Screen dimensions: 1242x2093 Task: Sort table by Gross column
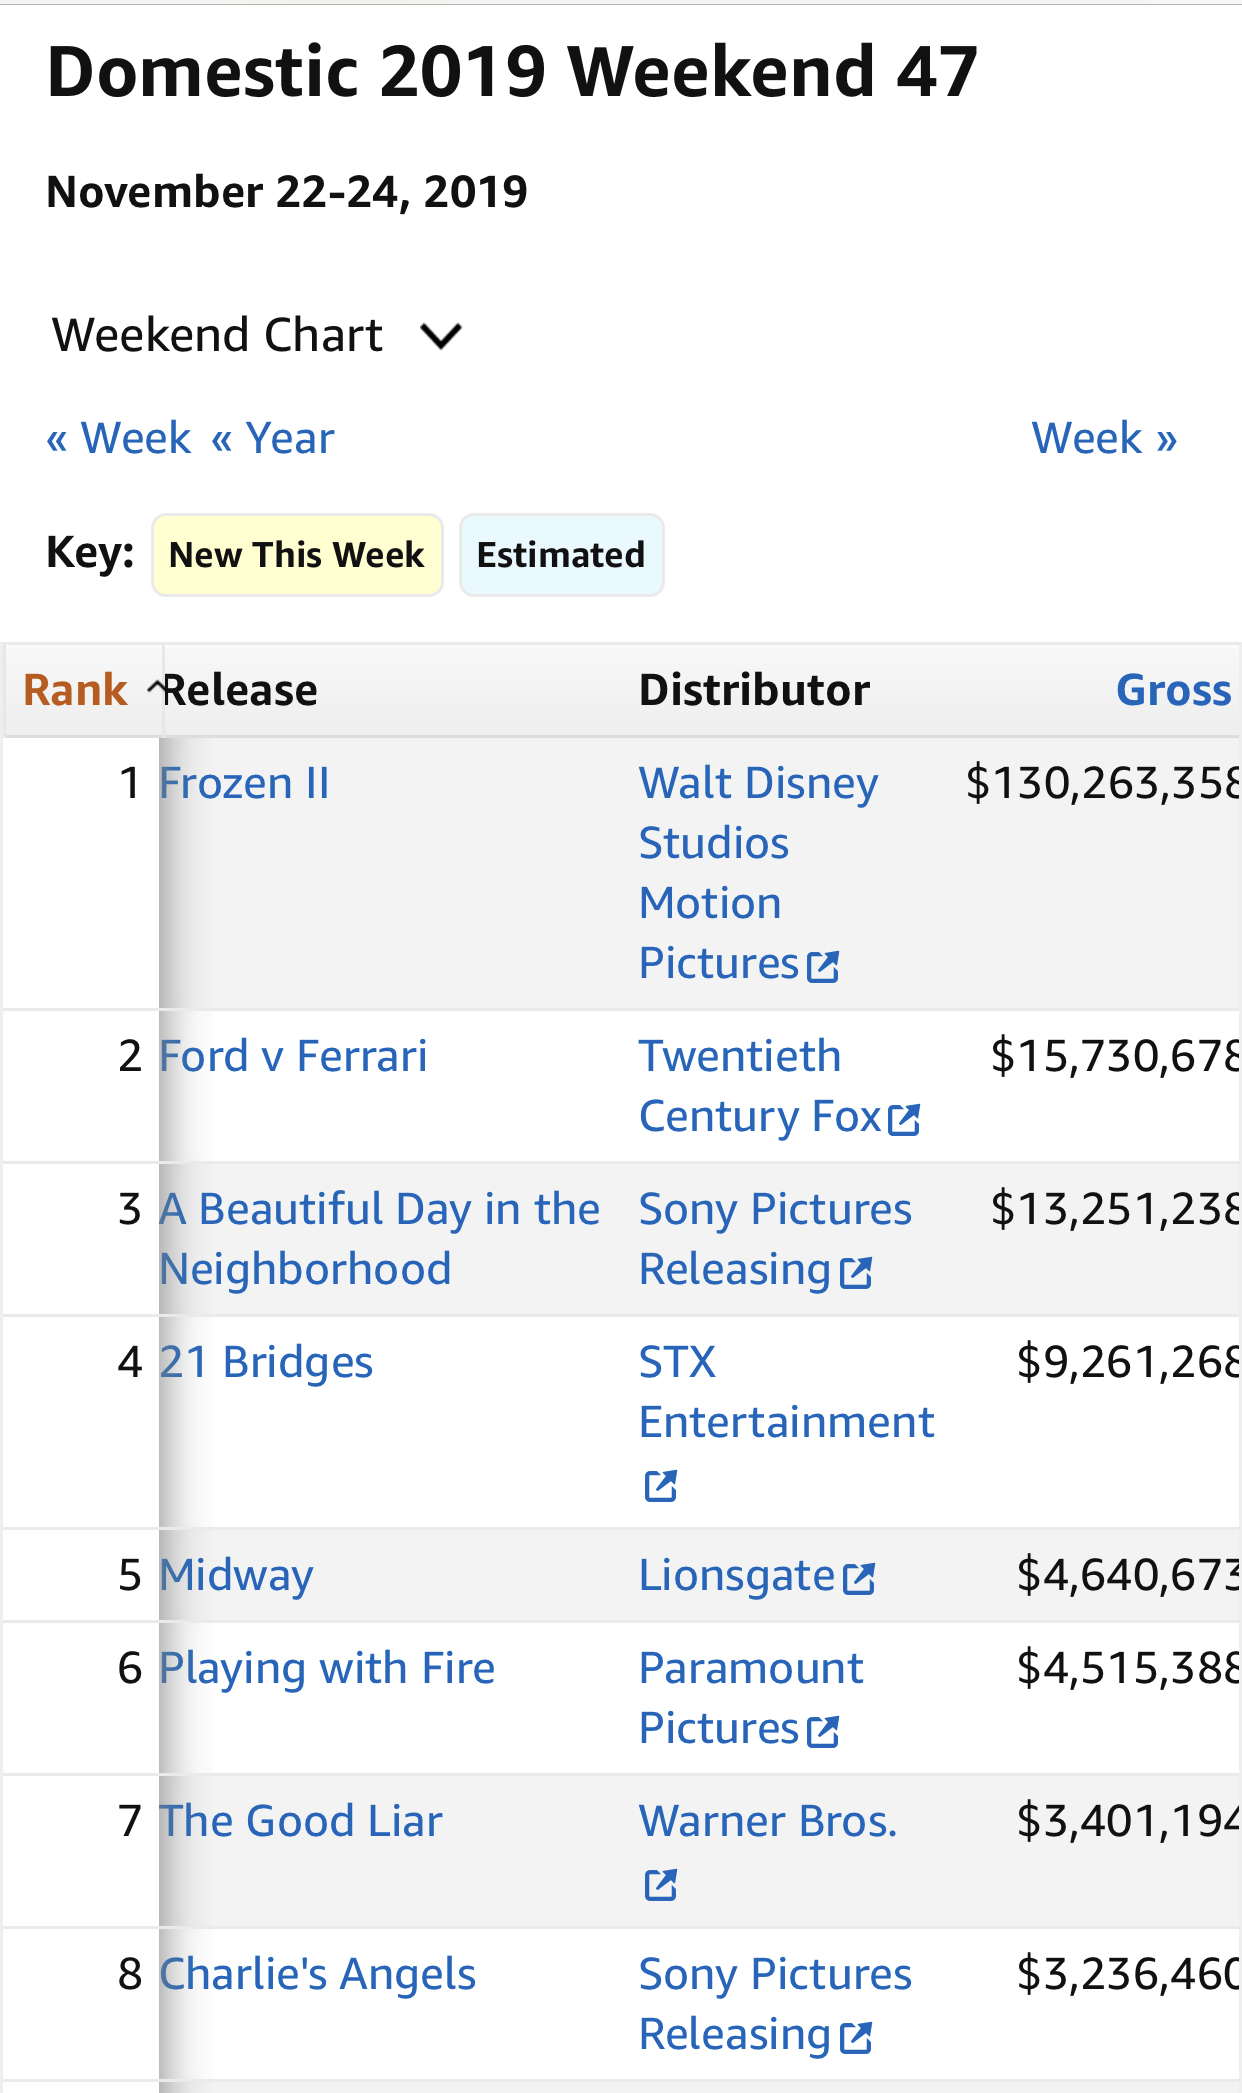(1173, 690)
